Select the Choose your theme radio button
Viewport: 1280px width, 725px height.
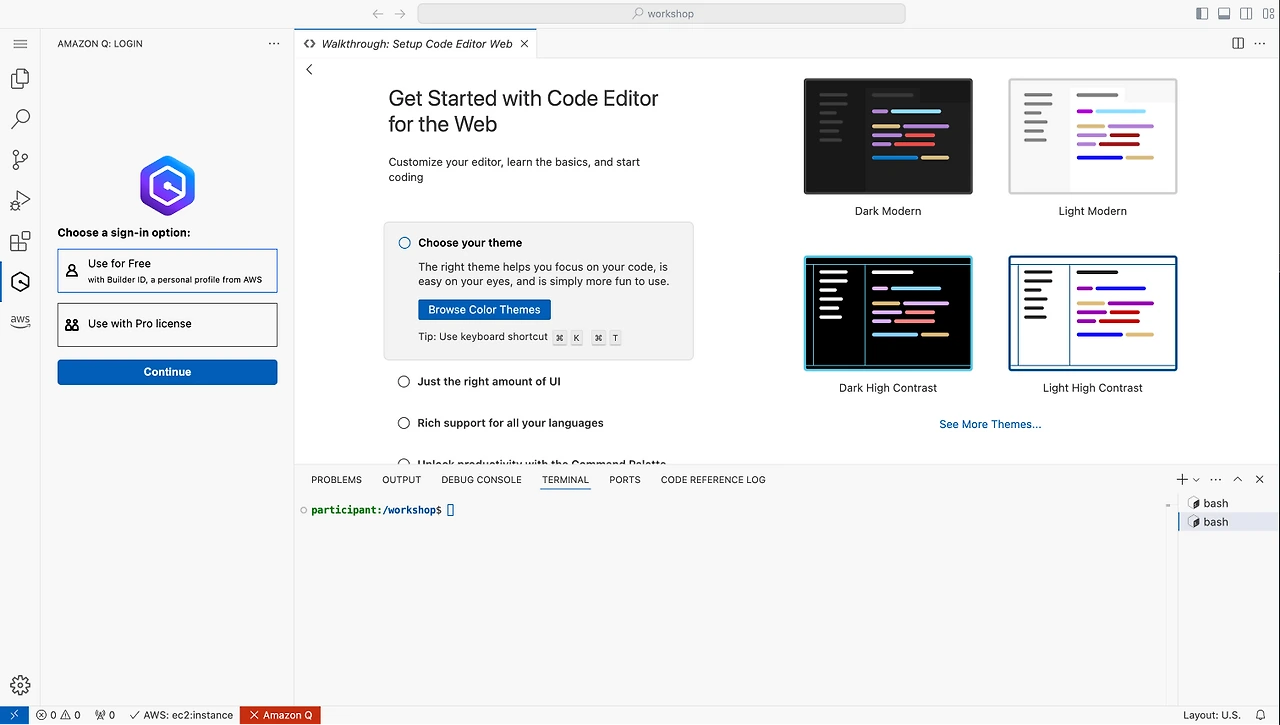pyautogui.click(x=404, y=242)
